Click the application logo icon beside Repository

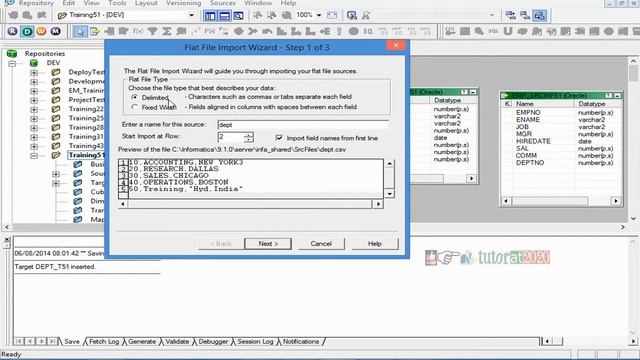point(9,3)
